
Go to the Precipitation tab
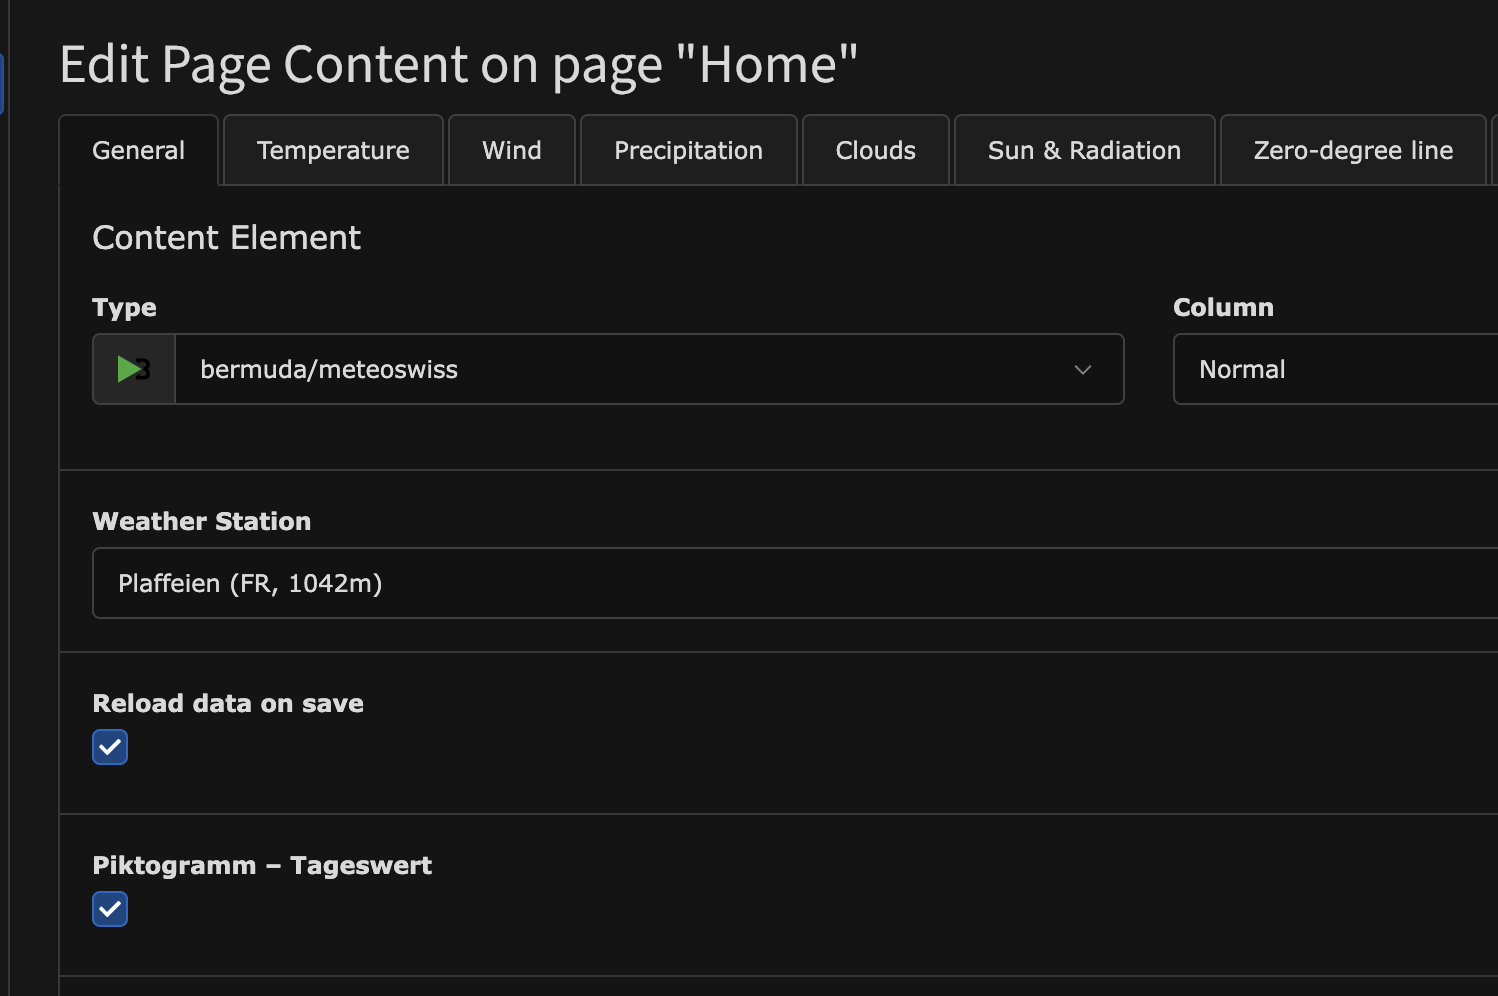click(x=688, y=150)
